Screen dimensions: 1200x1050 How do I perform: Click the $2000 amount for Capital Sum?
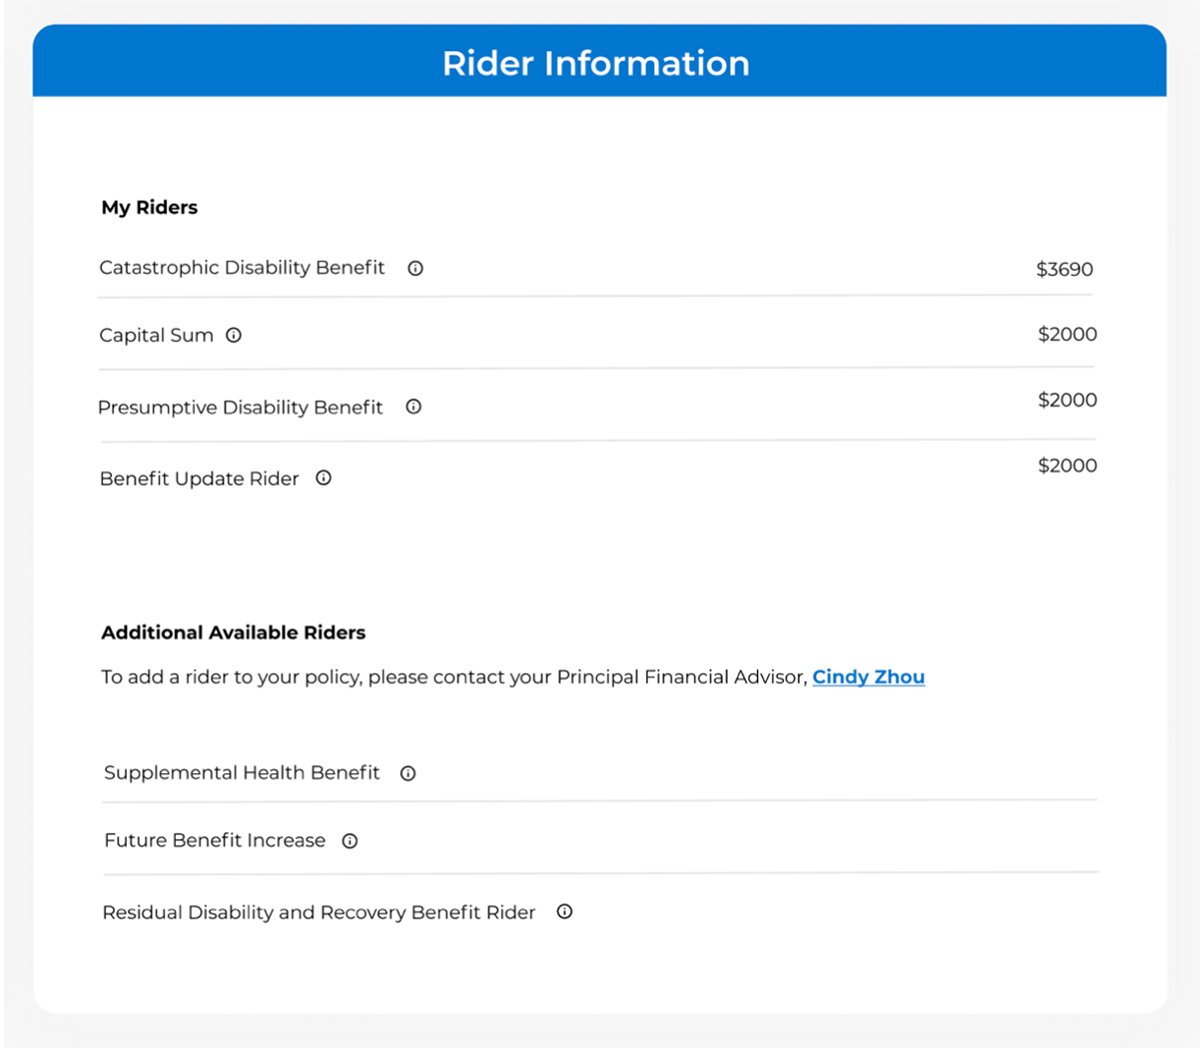(1067, 334)
